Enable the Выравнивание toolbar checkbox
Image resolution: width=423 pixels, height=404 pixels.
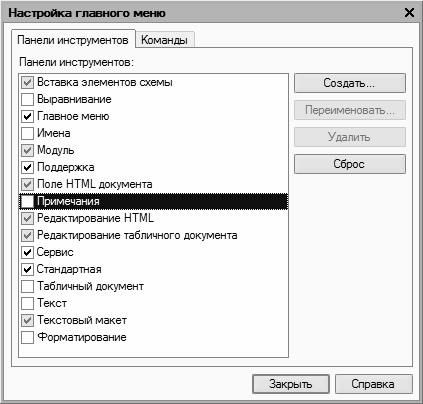pos(27,99)
